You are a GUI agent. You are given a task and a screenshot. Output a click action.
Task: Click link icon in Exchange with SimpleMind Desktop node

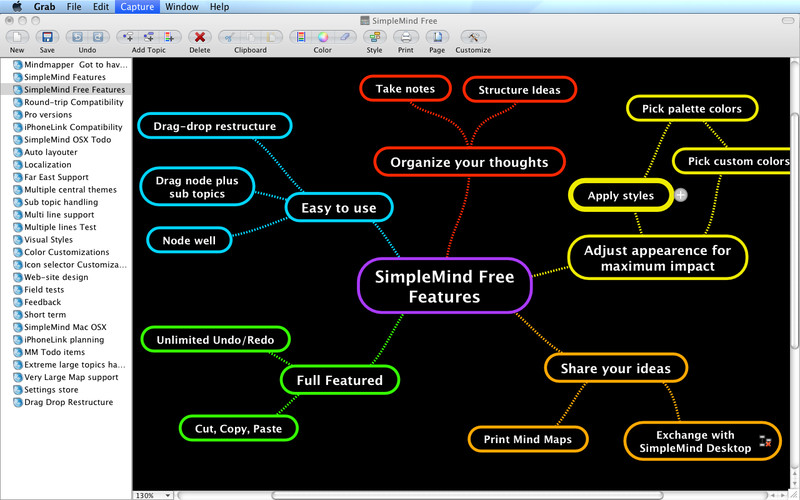coord(765,441)
